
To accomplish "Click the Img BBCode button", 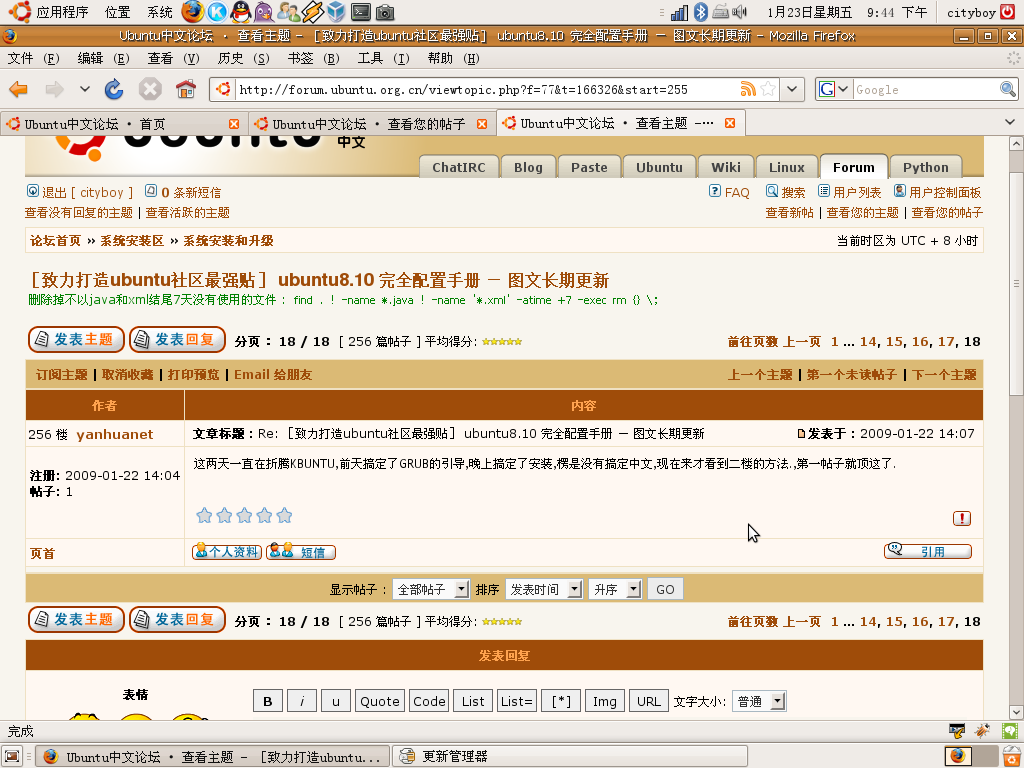I will pos(605,701).
